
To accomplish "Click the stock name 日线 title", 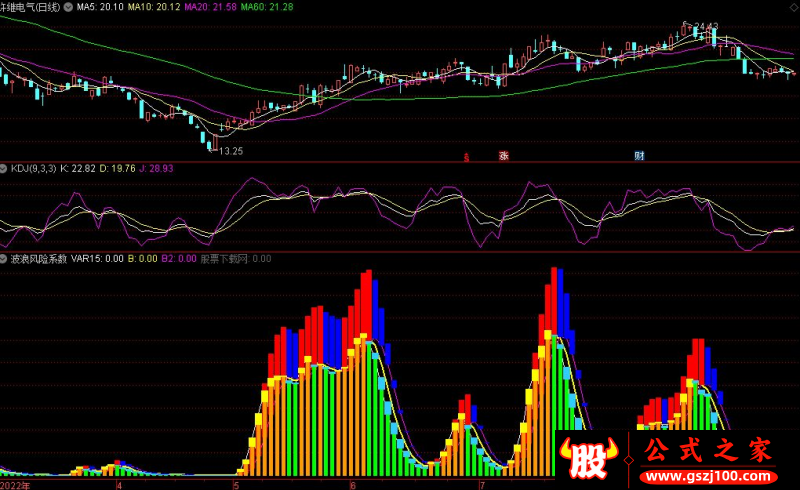I will coord(30,7).
